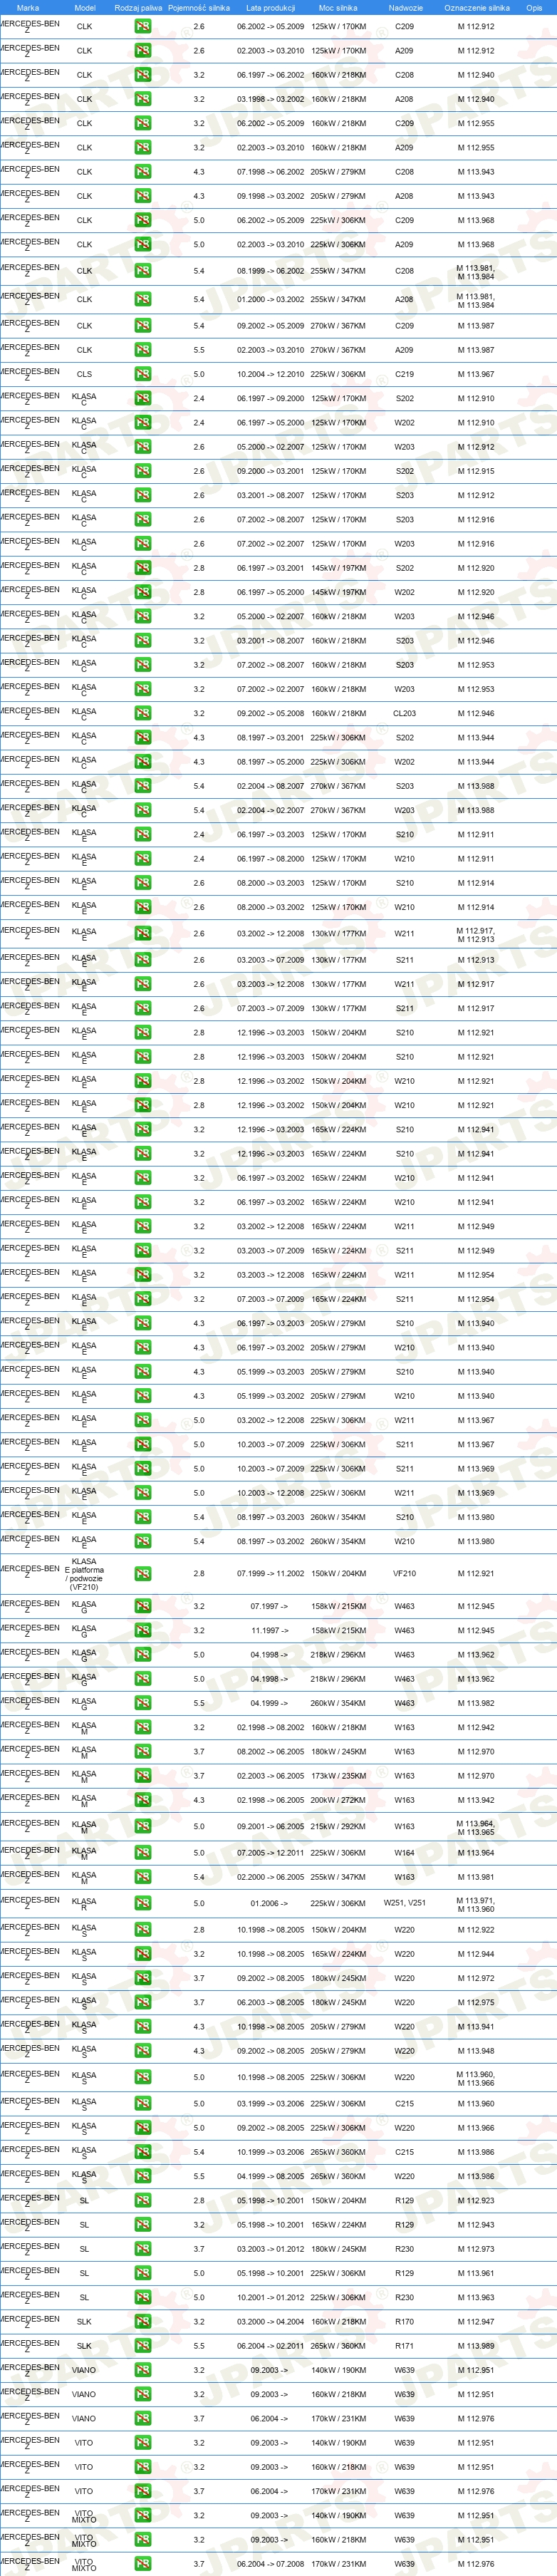Click fuel icon in Klasa S M 113.948 row
This screenshot has width=557, height=2576.
click(x=143, y=2051)
